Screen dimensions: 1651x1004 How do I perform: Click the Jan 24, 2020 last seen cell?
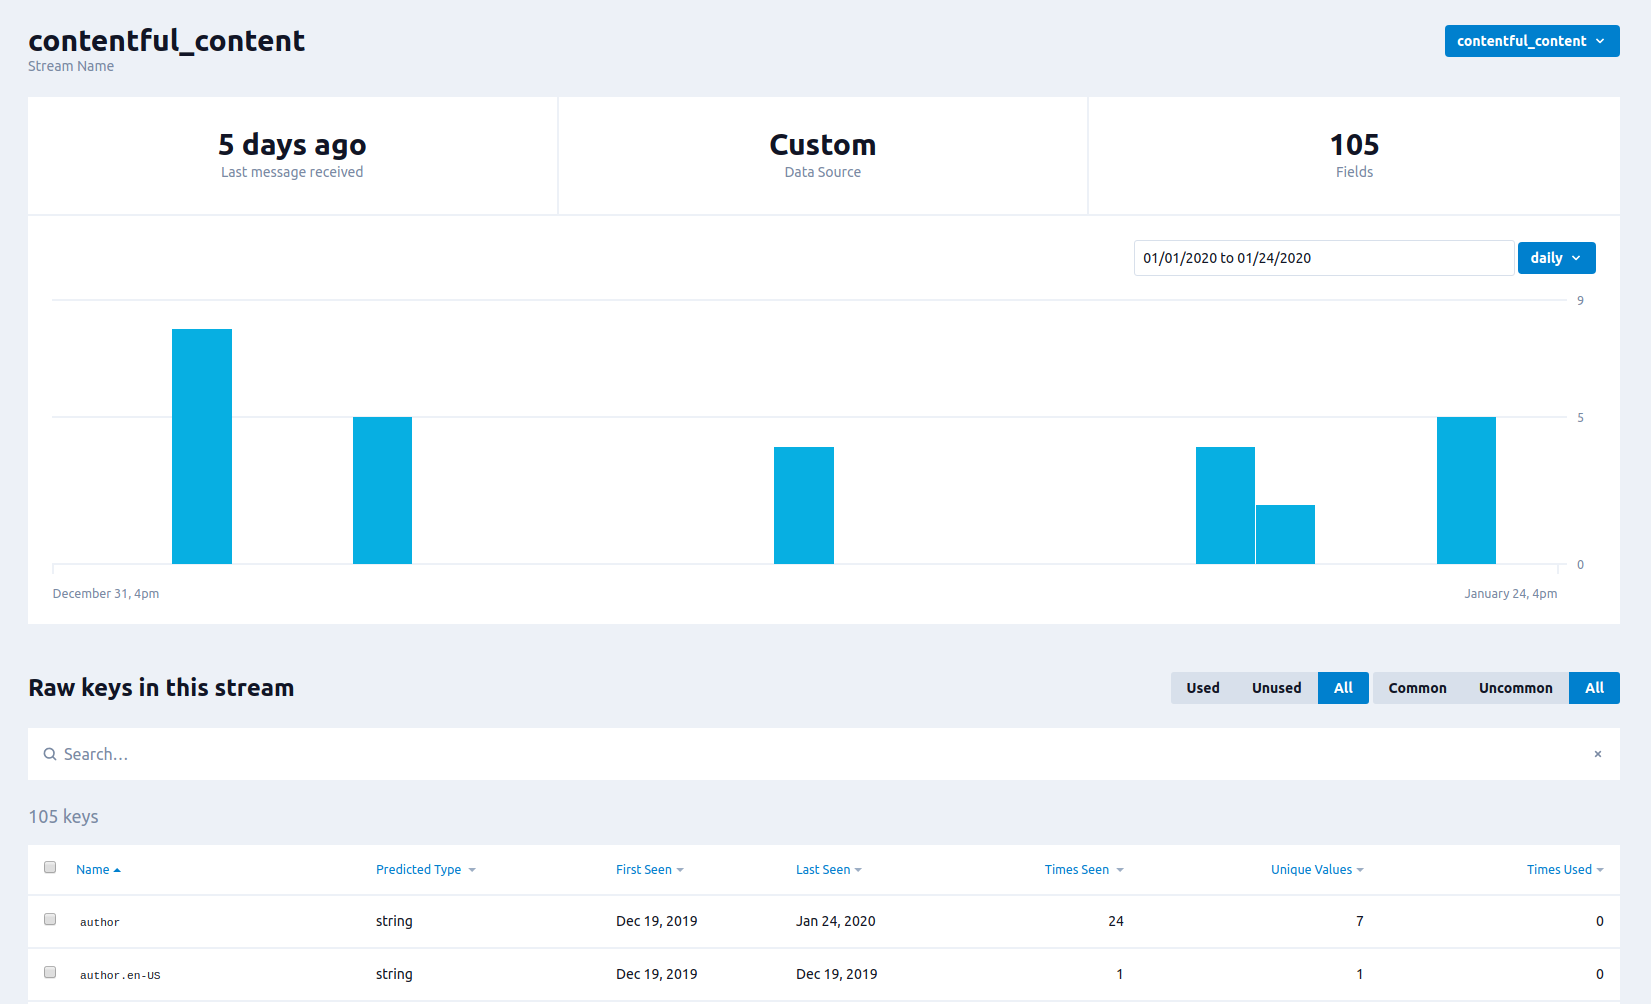[836, 921]
